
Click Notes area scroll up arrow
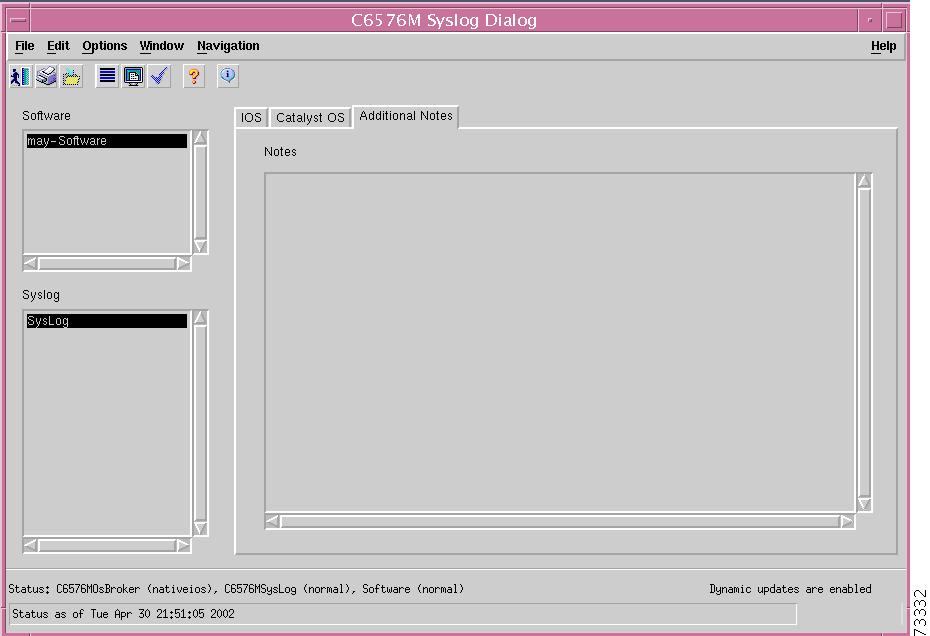coord(864,180)
